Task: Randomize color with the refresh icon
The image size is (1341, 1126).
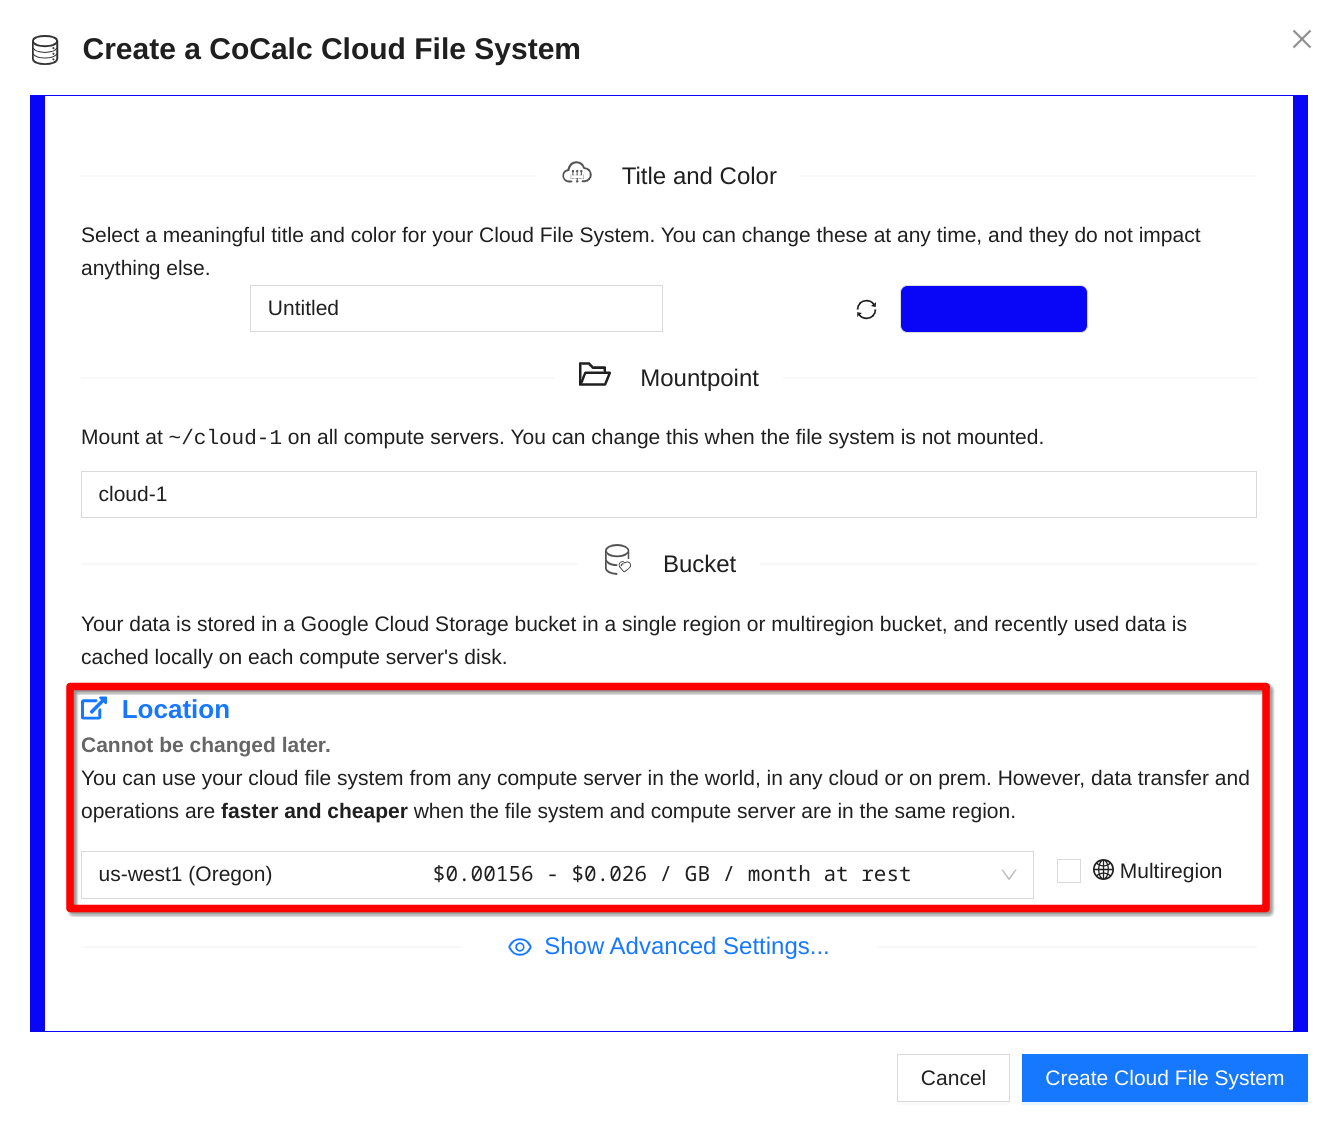Action: [866, 310]
